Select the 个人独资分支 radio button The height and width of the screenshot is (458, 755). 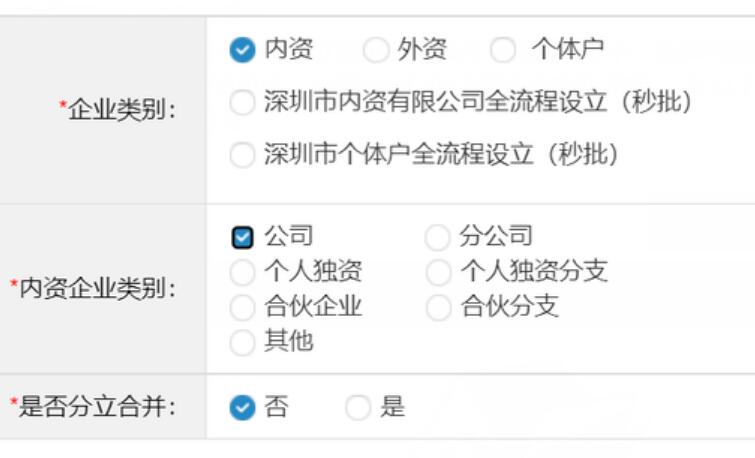438,272
